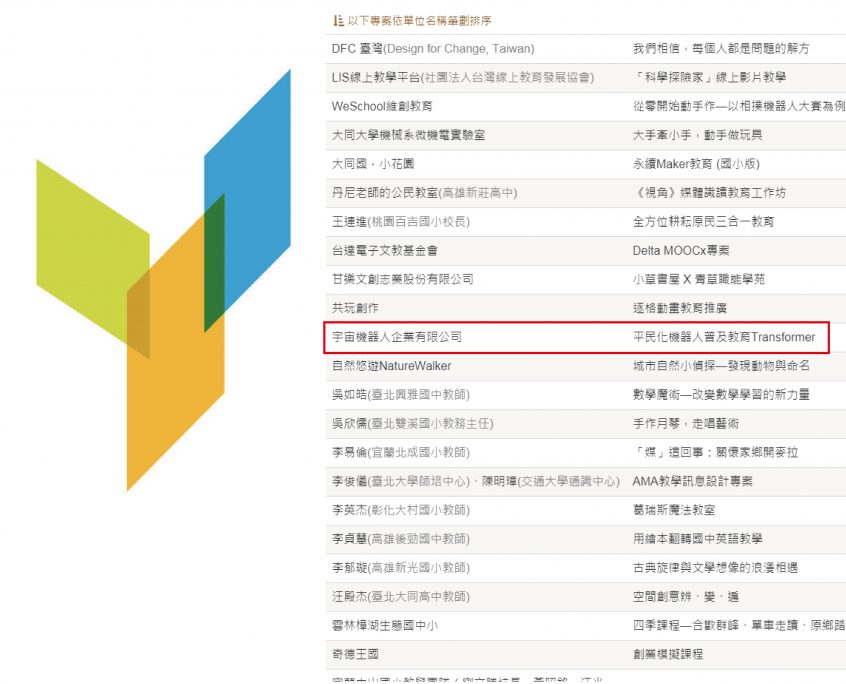Select the 李俊儀、陳明璋 unit cell
846x684 pixels.
click(x=475, y=481)
